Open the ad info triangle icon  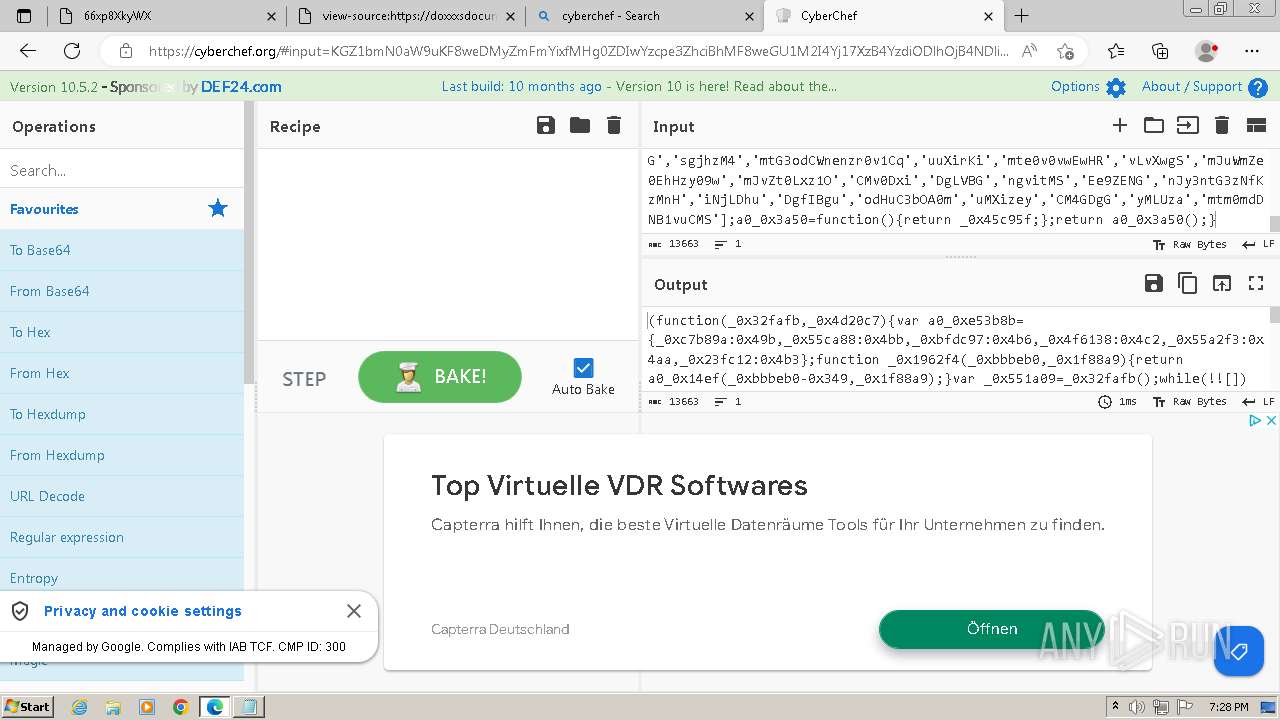[x=1256, y=421]
